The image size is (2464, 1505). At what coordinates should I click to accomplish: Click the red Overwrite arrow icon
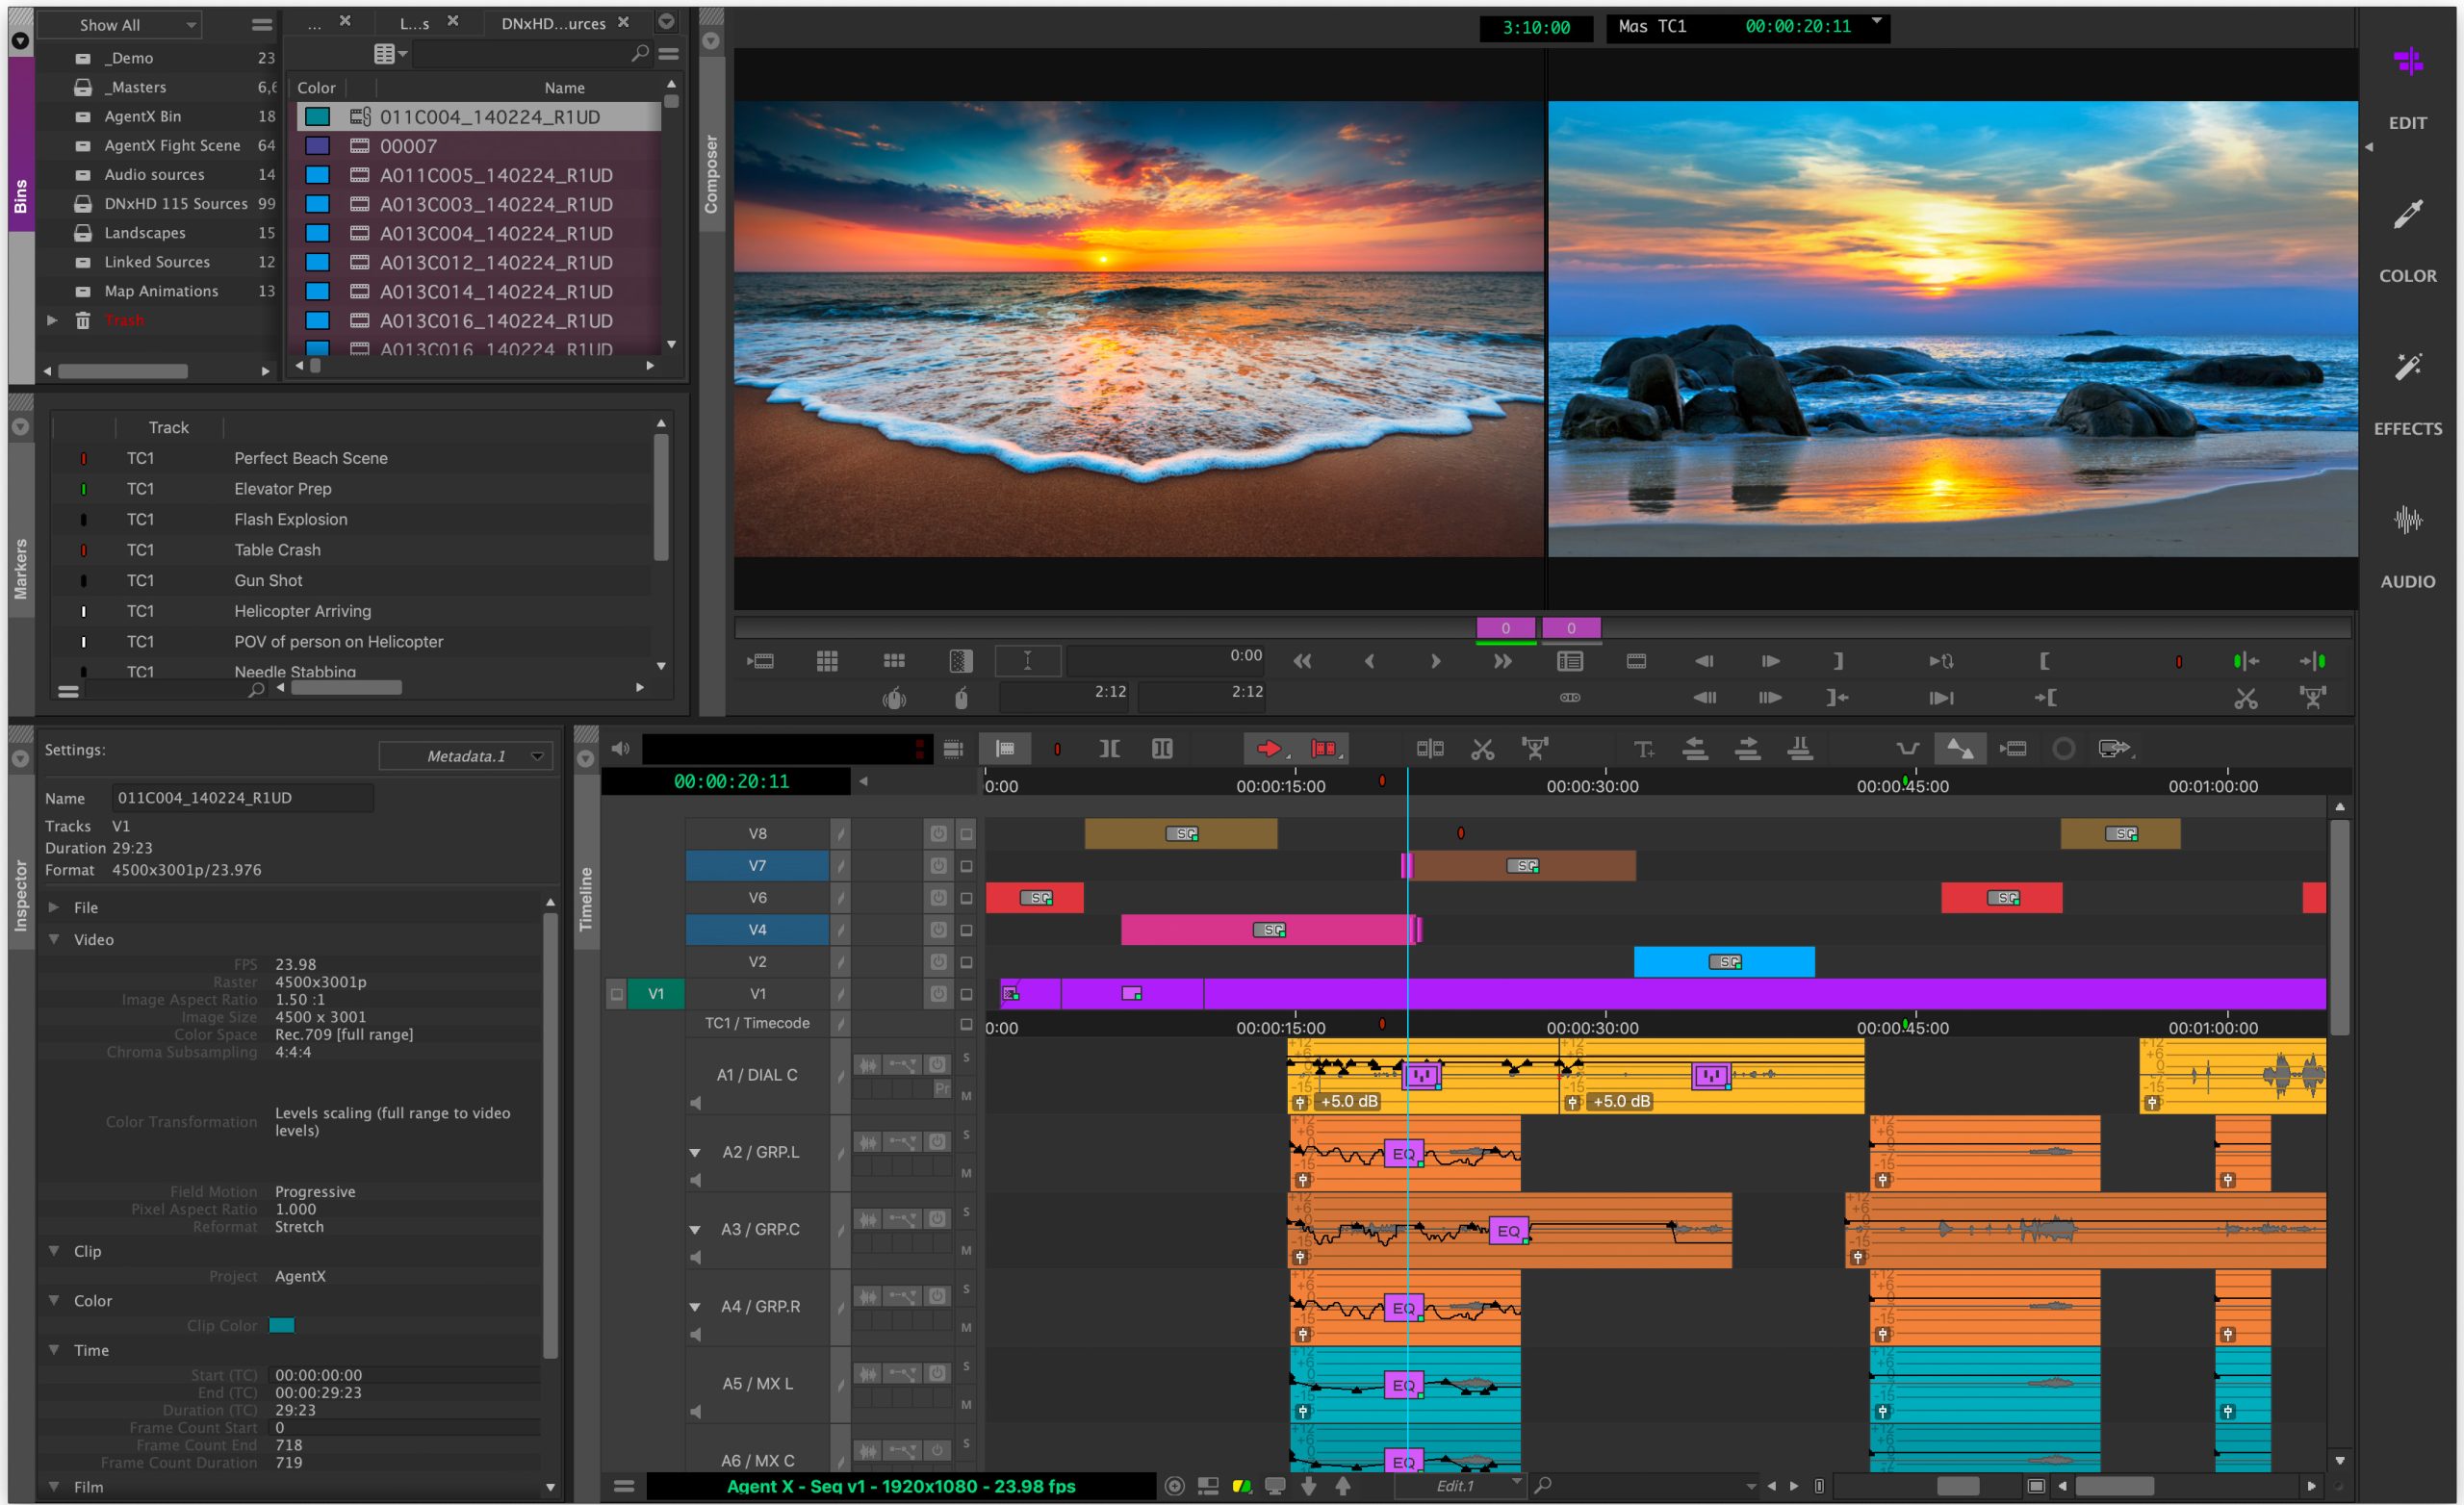point(1270,748)
